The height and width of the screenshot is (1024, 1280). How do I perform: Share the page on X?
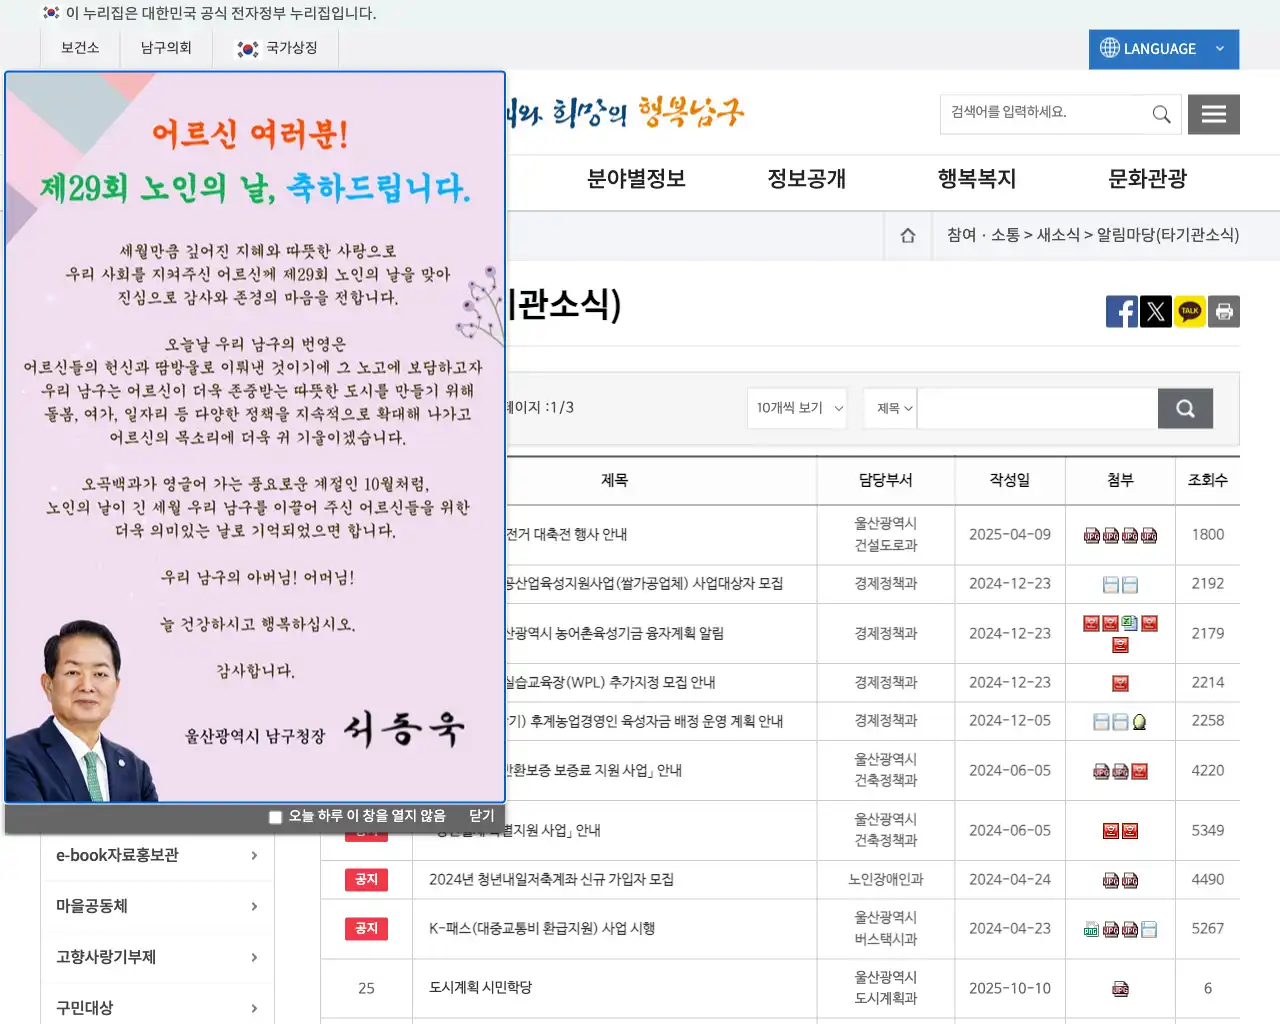(x=1155, y=312)
